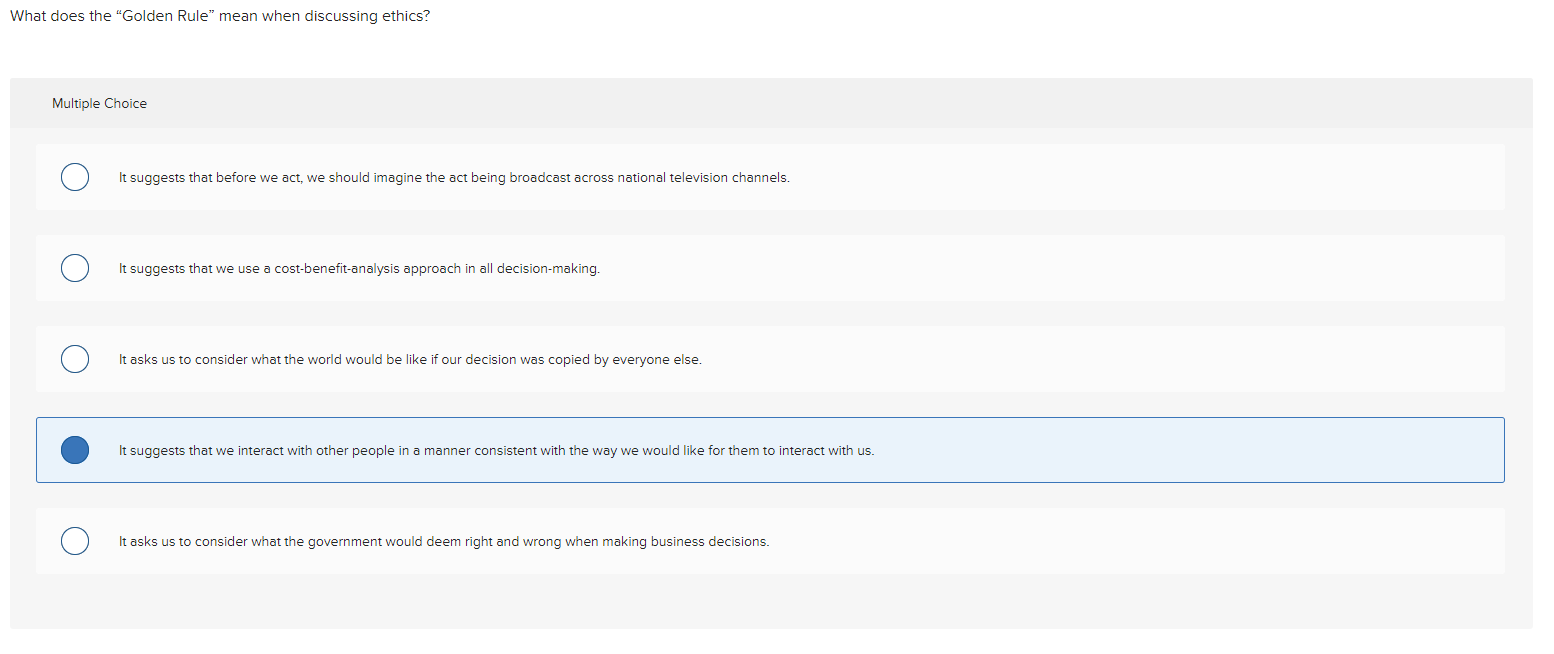Select the copied by everyone else radio button
The image size is (1554, 654).
[x=75, y=359]
